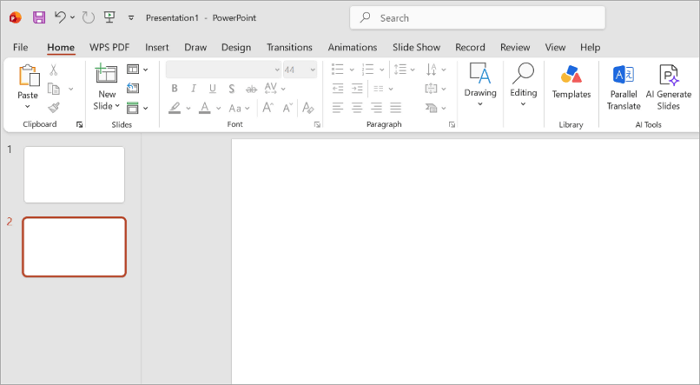The image size is (700, 385).
Task: Open the Clipboard dialog launcher
Action: tap(79, 125)
